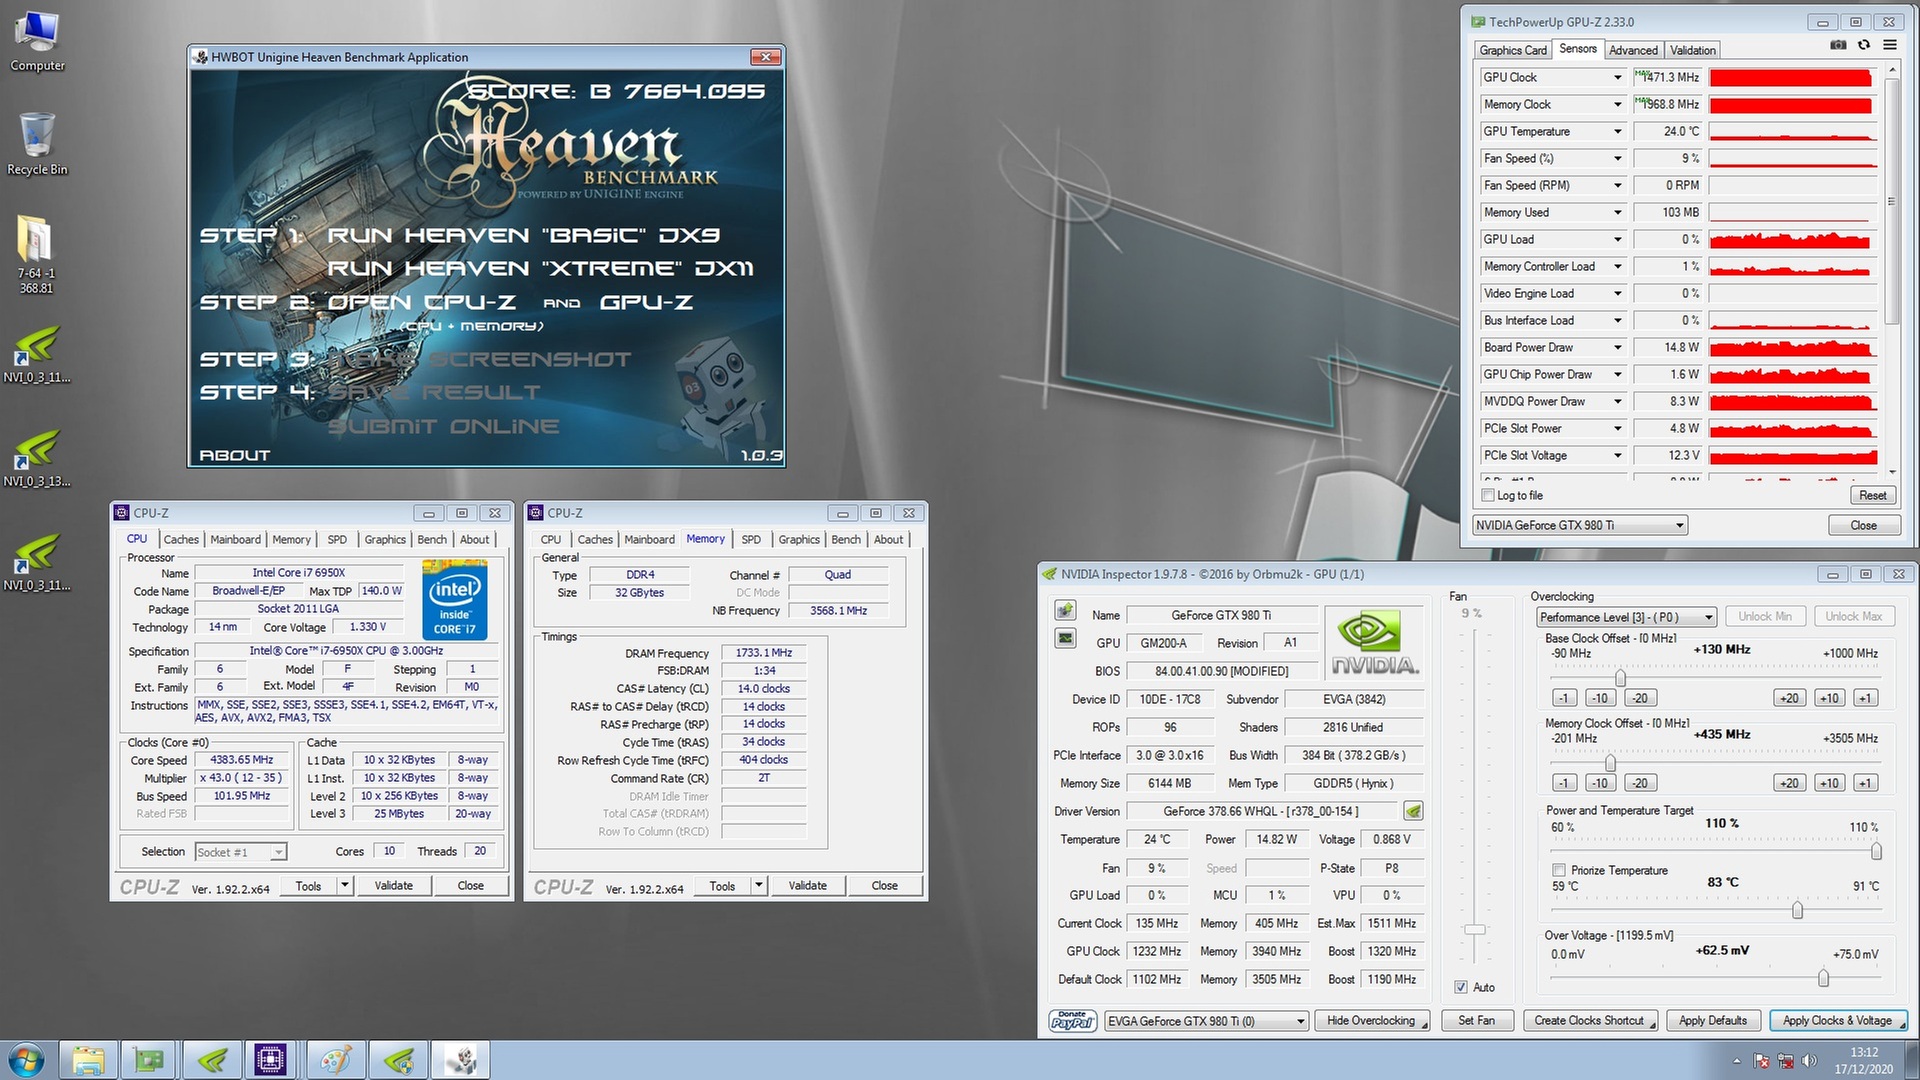Click the Donate PayPal icon
The height and width of the screenshot is (1080, 1920).
[x=1072, y=1020]
